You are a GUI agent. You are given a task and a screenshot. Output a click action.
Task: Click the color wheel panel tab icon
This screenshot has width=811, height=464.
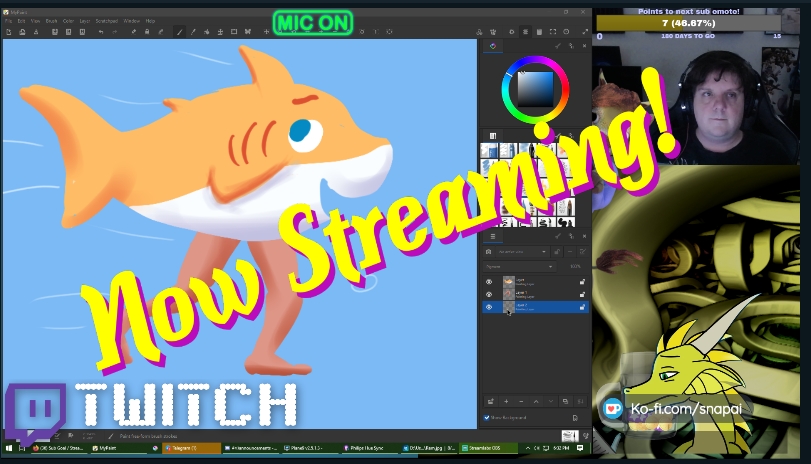coord(493,46)
